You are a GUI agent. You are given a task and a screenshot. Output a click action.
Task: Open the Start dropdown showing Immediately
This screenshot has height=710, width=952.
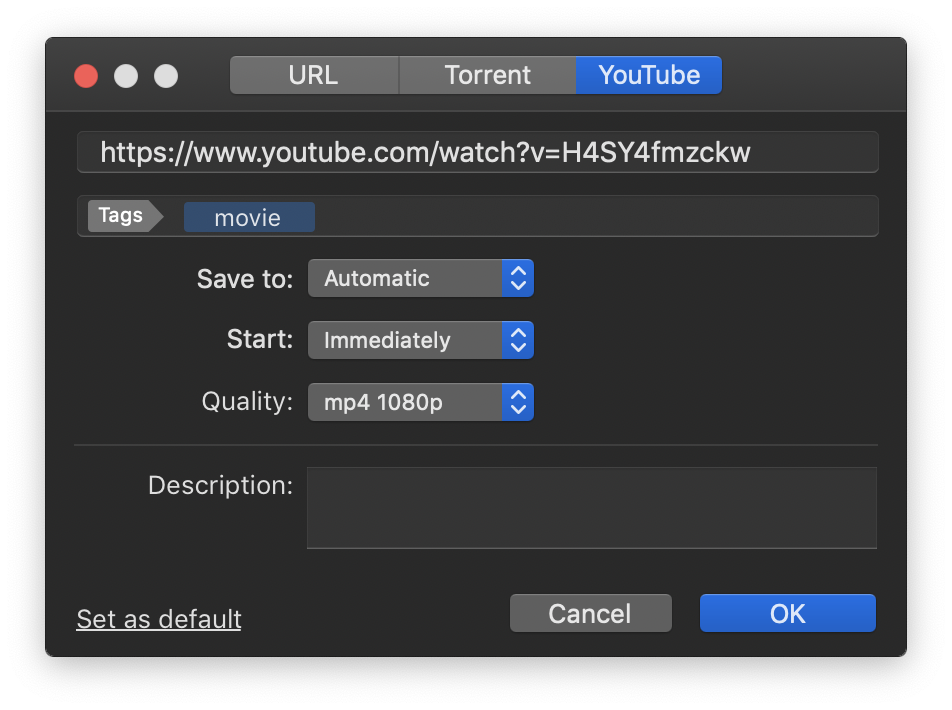[410, 340]
